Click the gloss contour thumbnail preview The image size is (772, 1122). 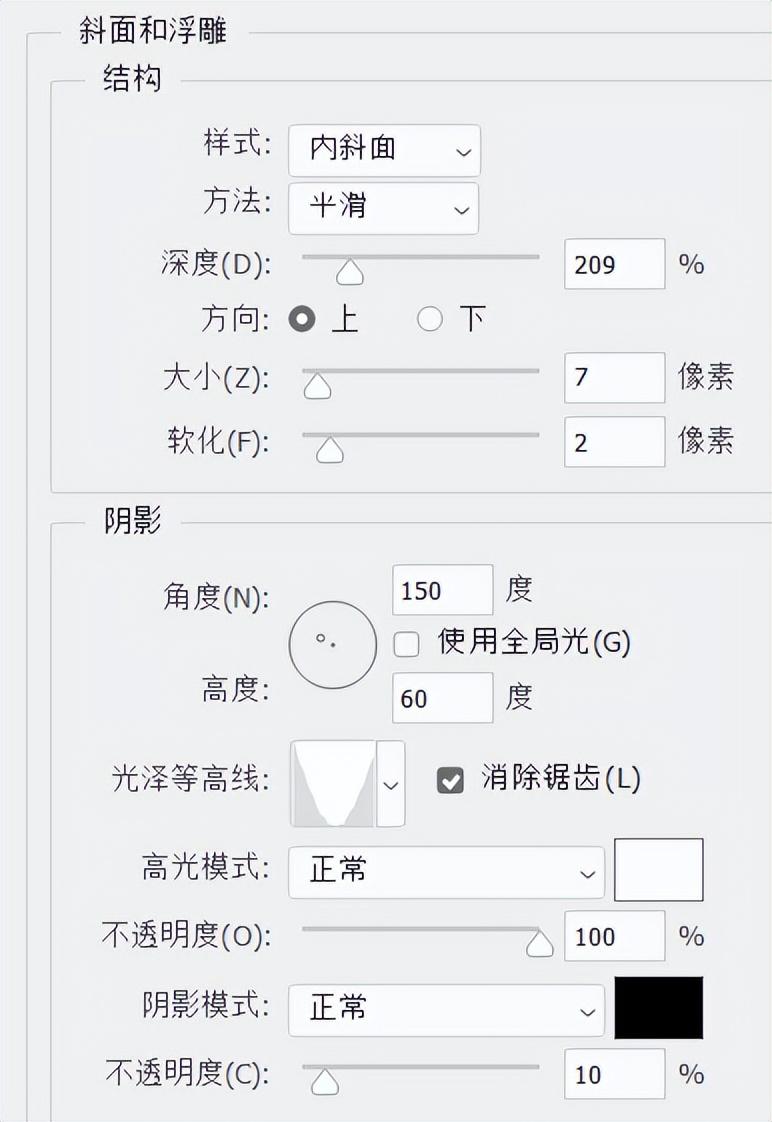point(333,784)
